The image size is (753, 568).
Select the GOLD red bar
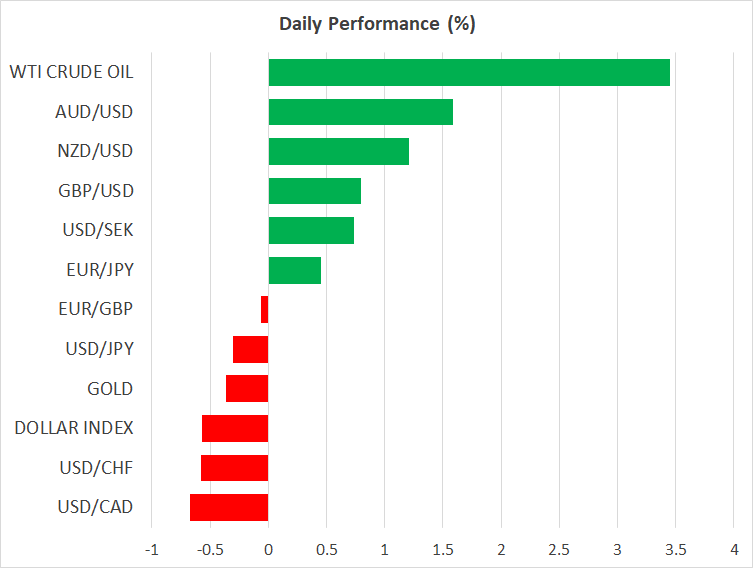pos(247,388)
